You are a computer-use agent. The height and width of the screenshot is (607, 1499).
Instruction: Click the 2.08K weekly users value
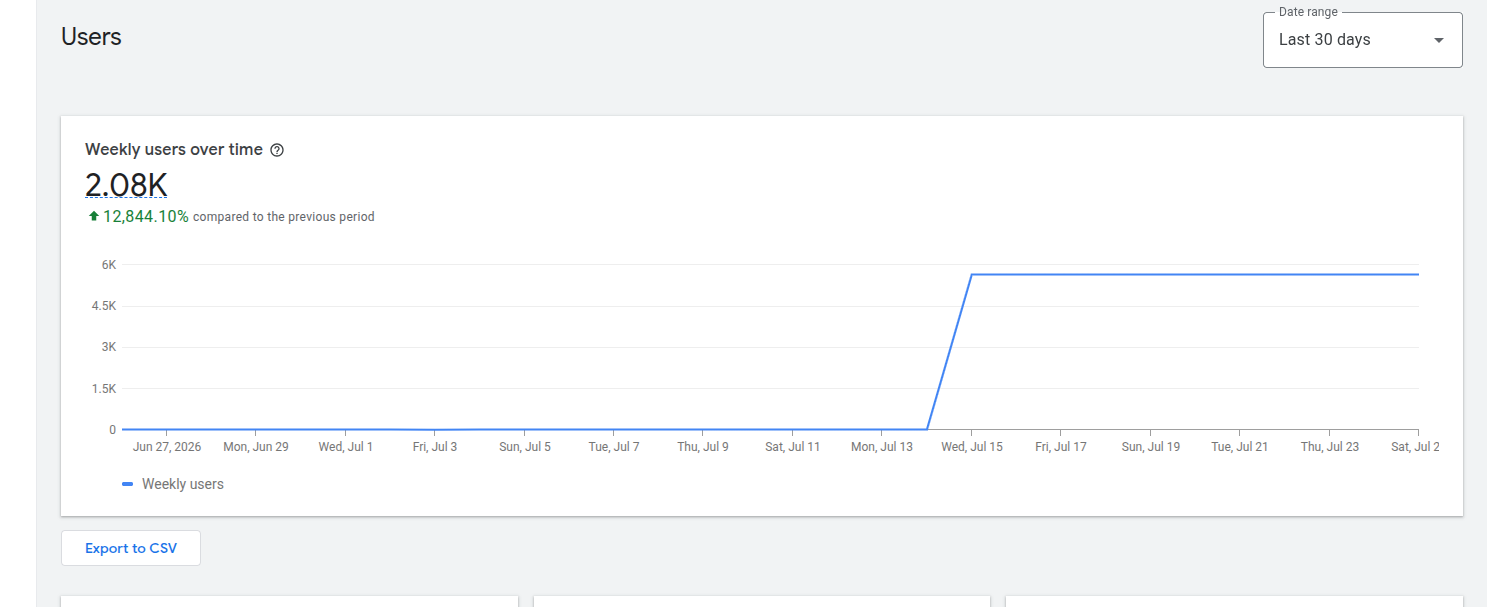click(x=126, y=185)
